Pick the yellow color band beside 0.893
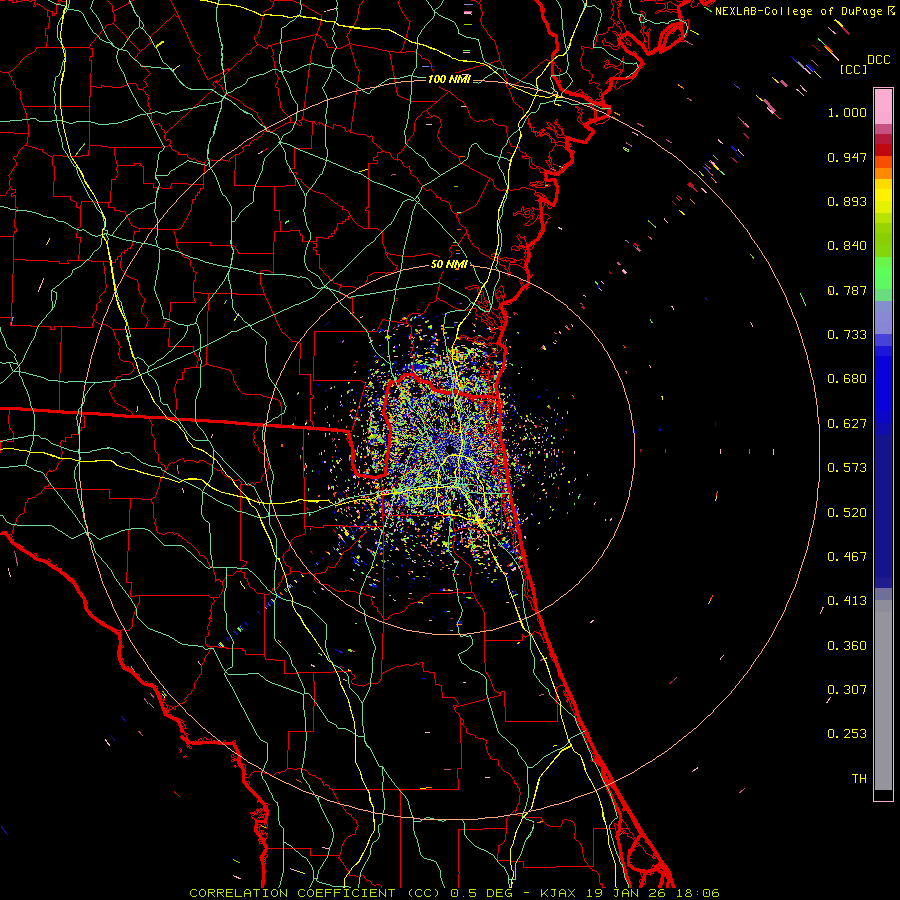The height and width of the screenshot is (900, 900). click(x=883, y=200)
